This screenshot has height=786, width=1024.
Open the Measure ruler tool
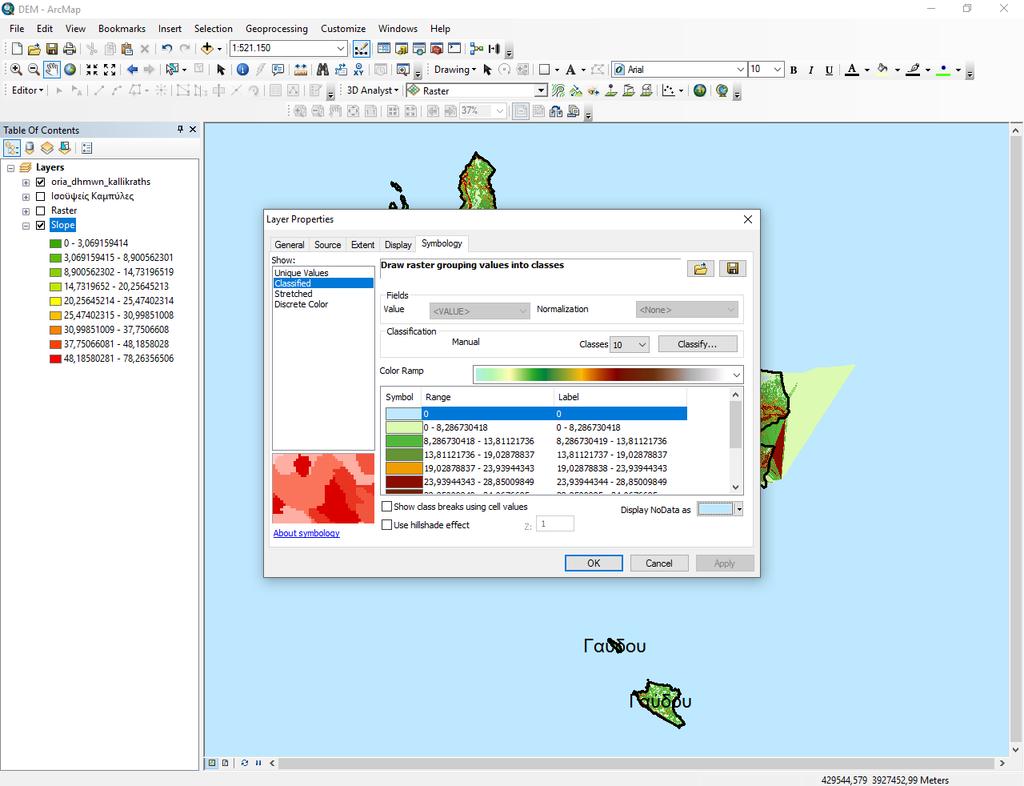(x=300, y=69)
